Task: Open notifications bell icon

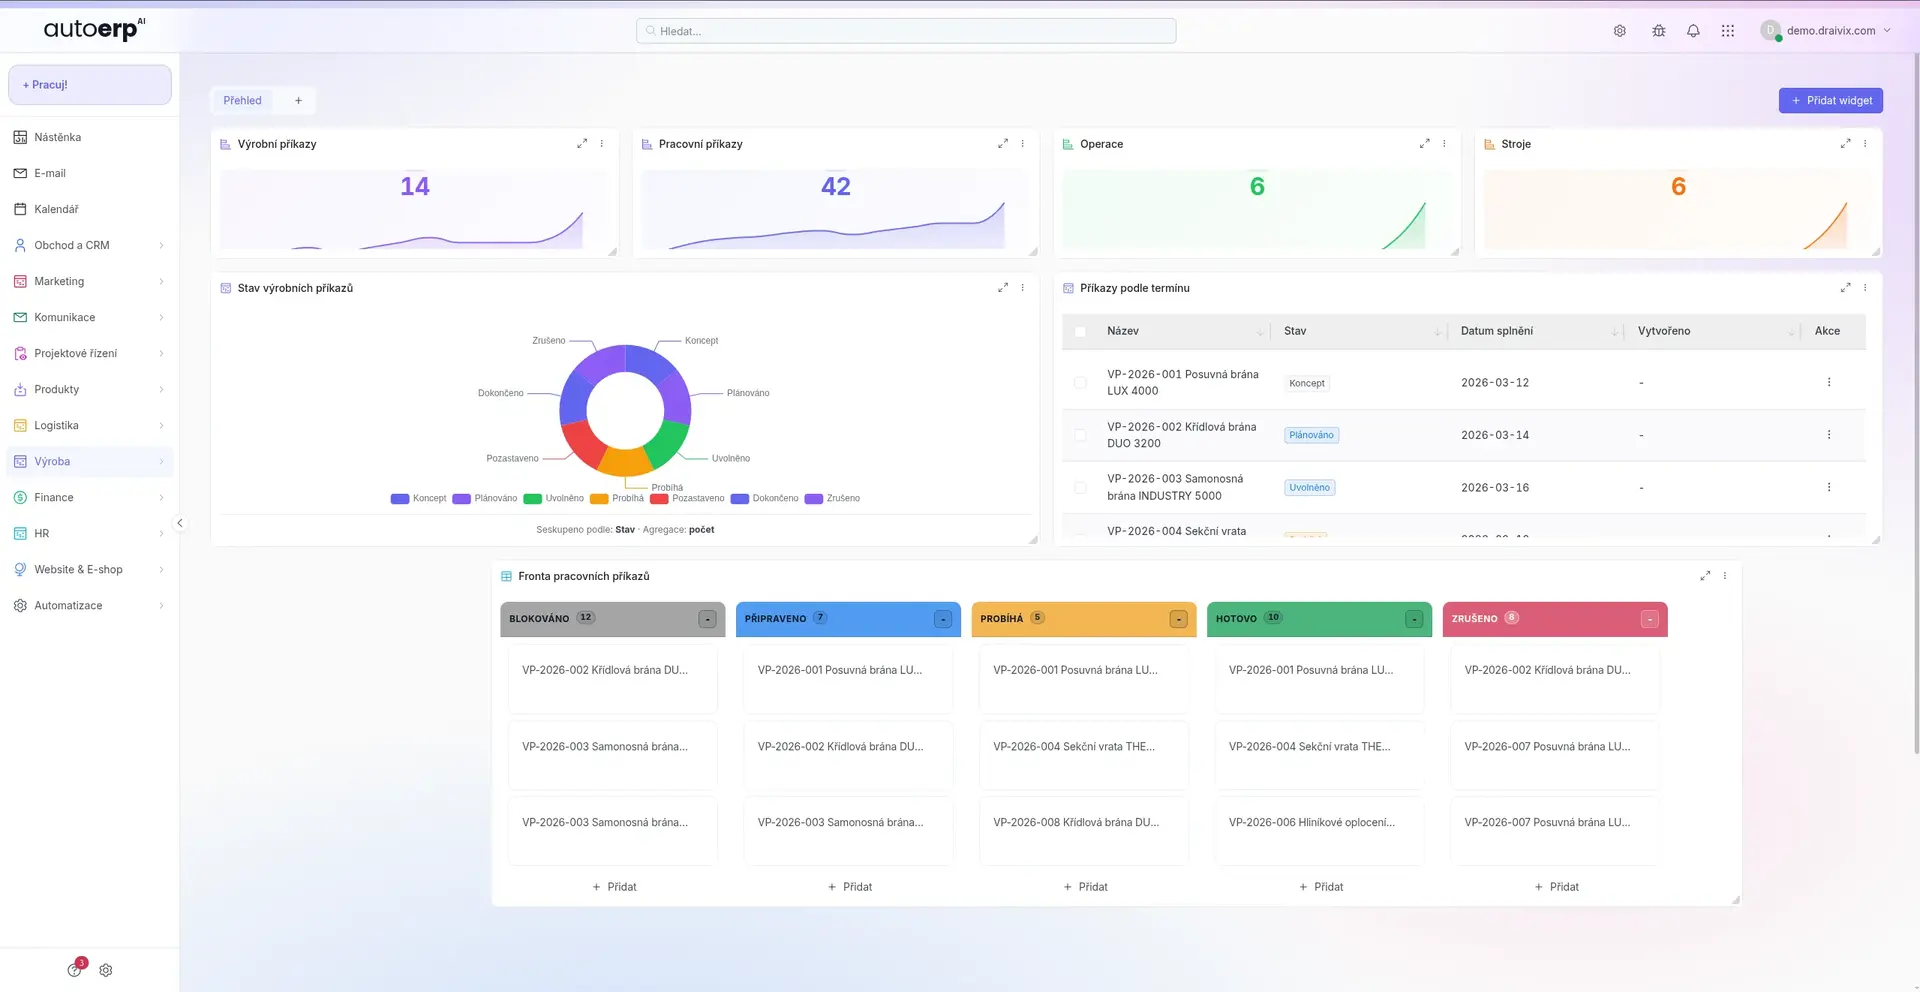Action: tap(1693, 31)
